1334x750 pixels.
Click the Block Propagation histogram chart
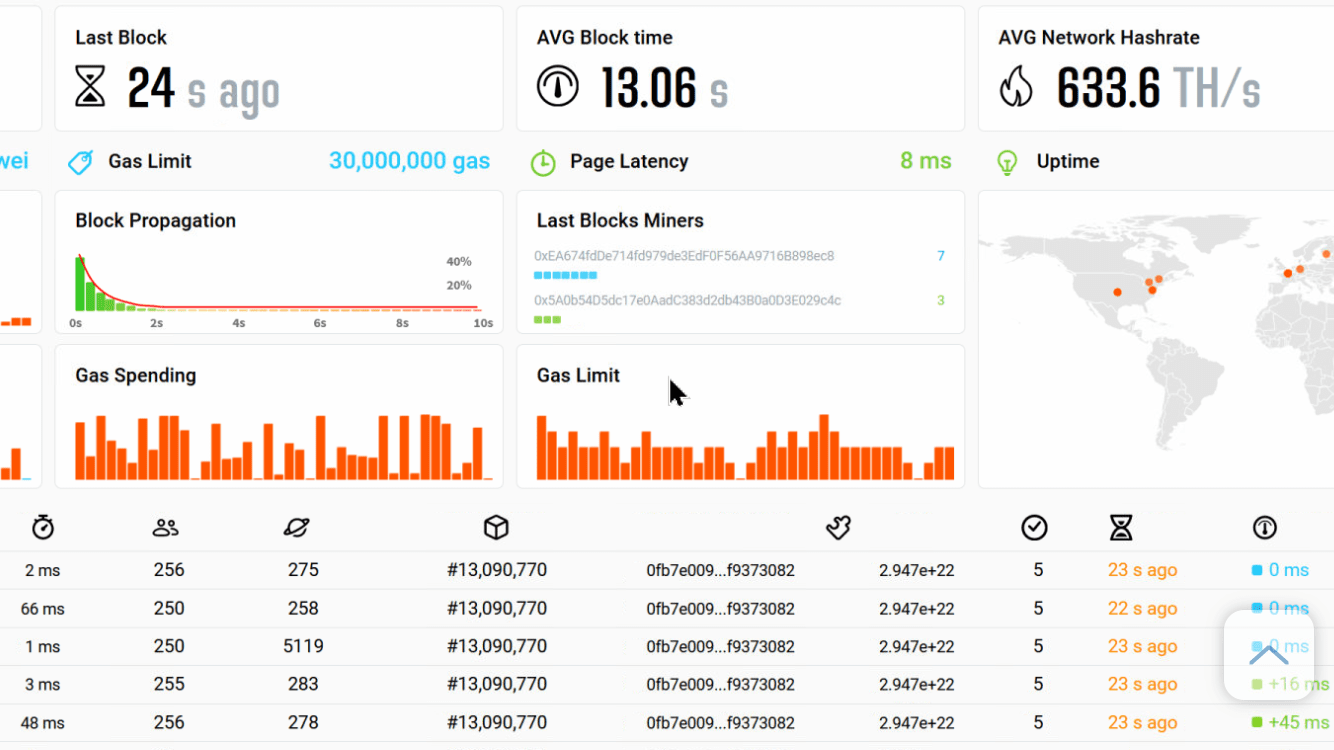[x=279, y=284]
